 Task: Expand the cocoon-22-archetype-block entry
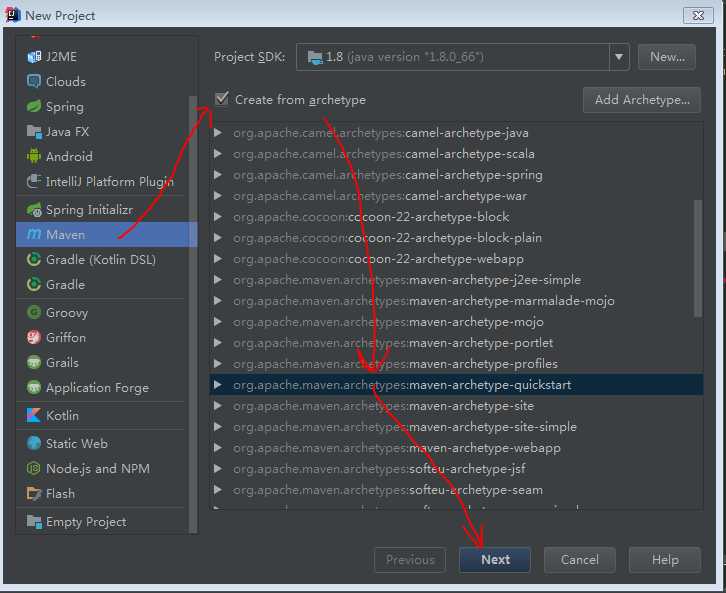coord(218,217)
